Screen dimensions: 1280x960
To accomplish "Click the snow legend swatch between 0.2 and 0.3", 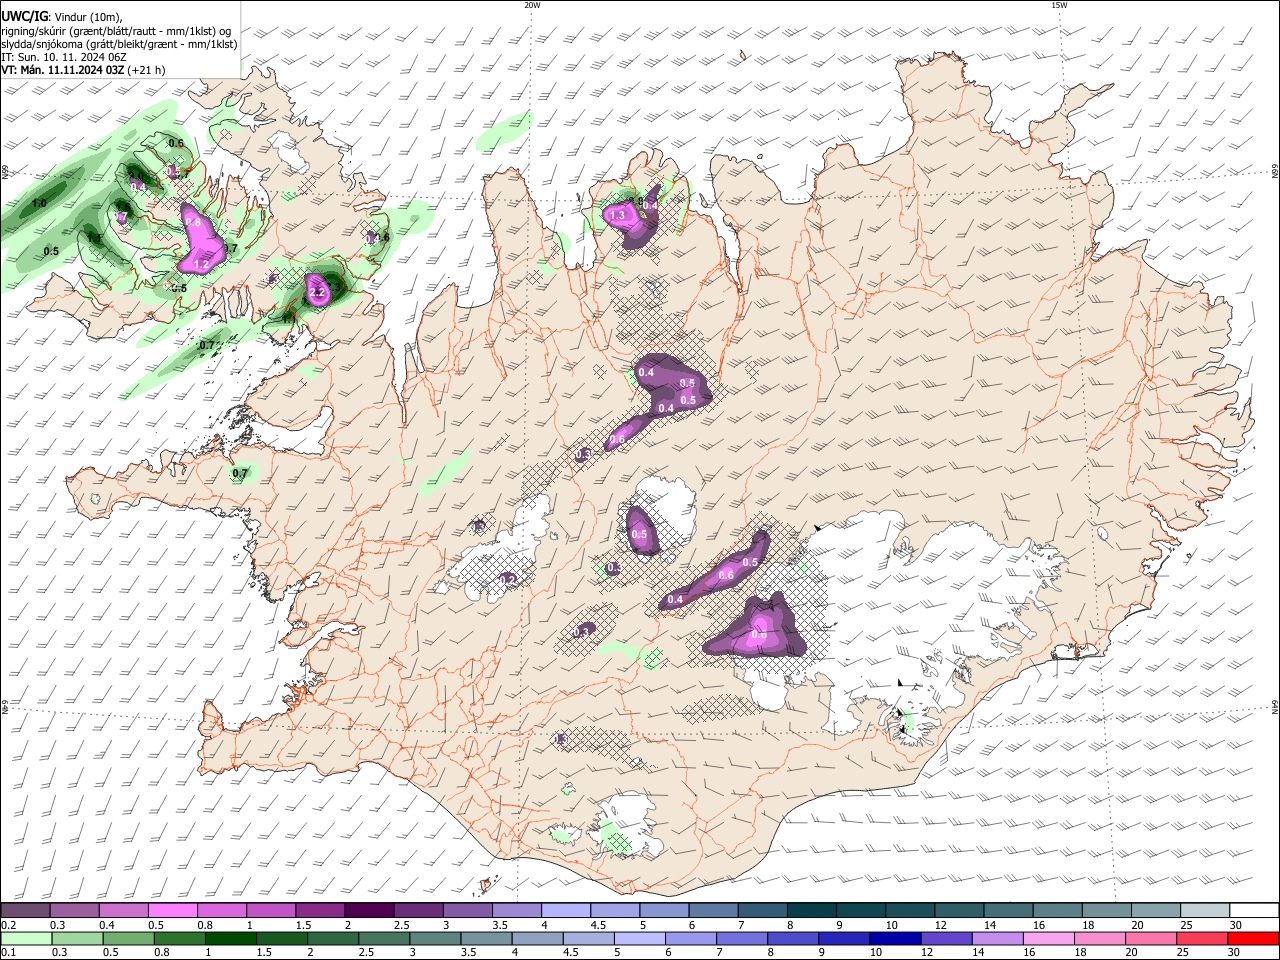I will point(25,911).
